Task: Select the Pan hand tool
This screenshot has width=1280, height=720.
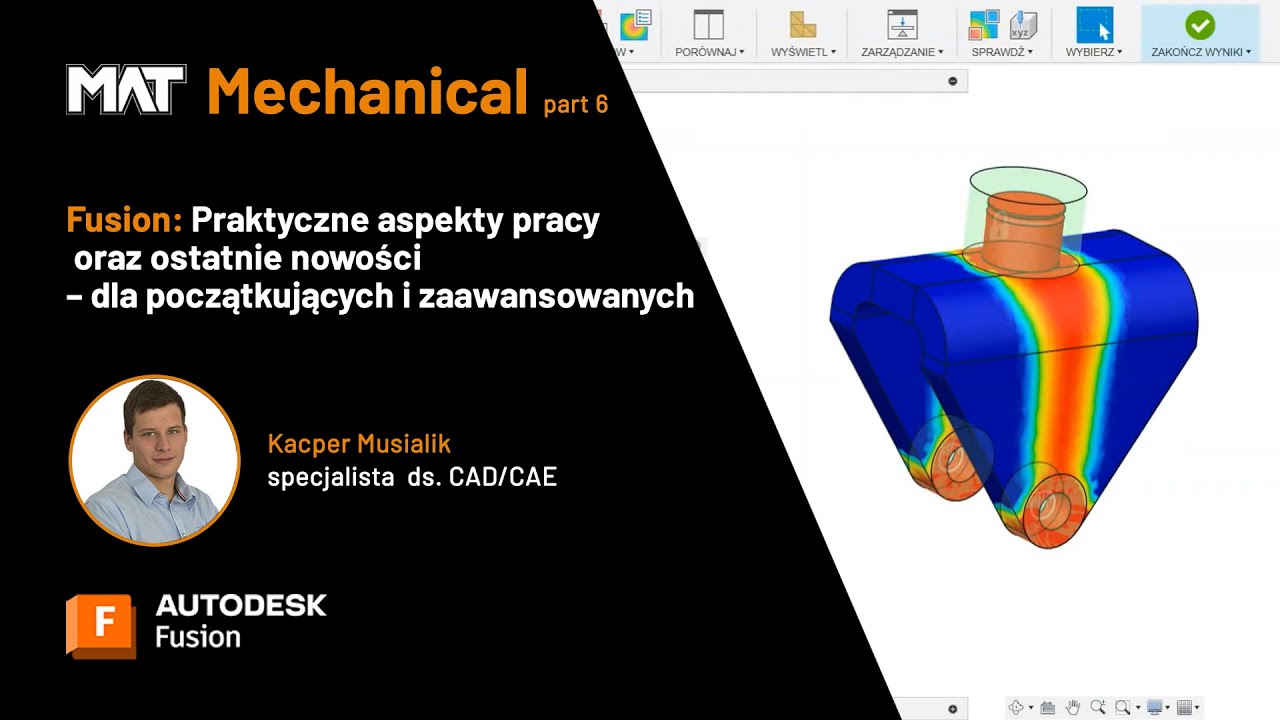Action: coord(1073,707)
